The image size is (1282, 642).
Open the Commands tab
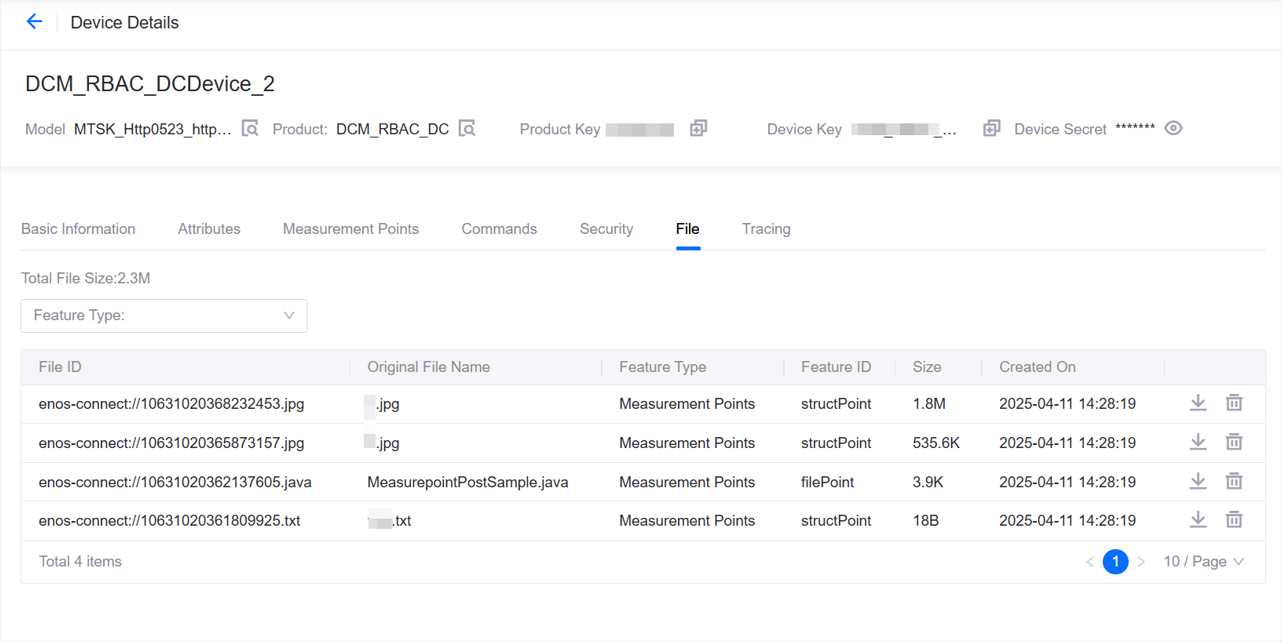tap(499, 228)
